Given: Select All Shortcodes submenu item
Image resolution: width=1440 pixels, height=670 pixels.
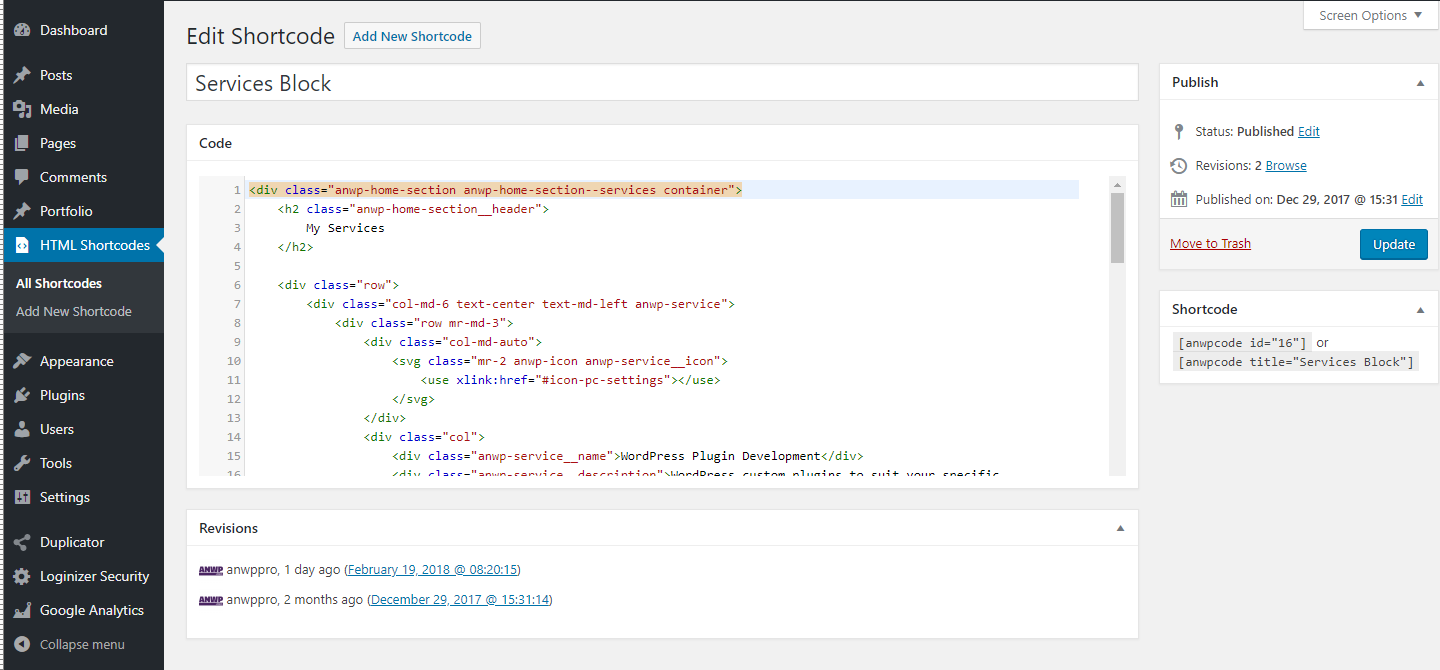Looking at the screenshot, I should point(59,283).
